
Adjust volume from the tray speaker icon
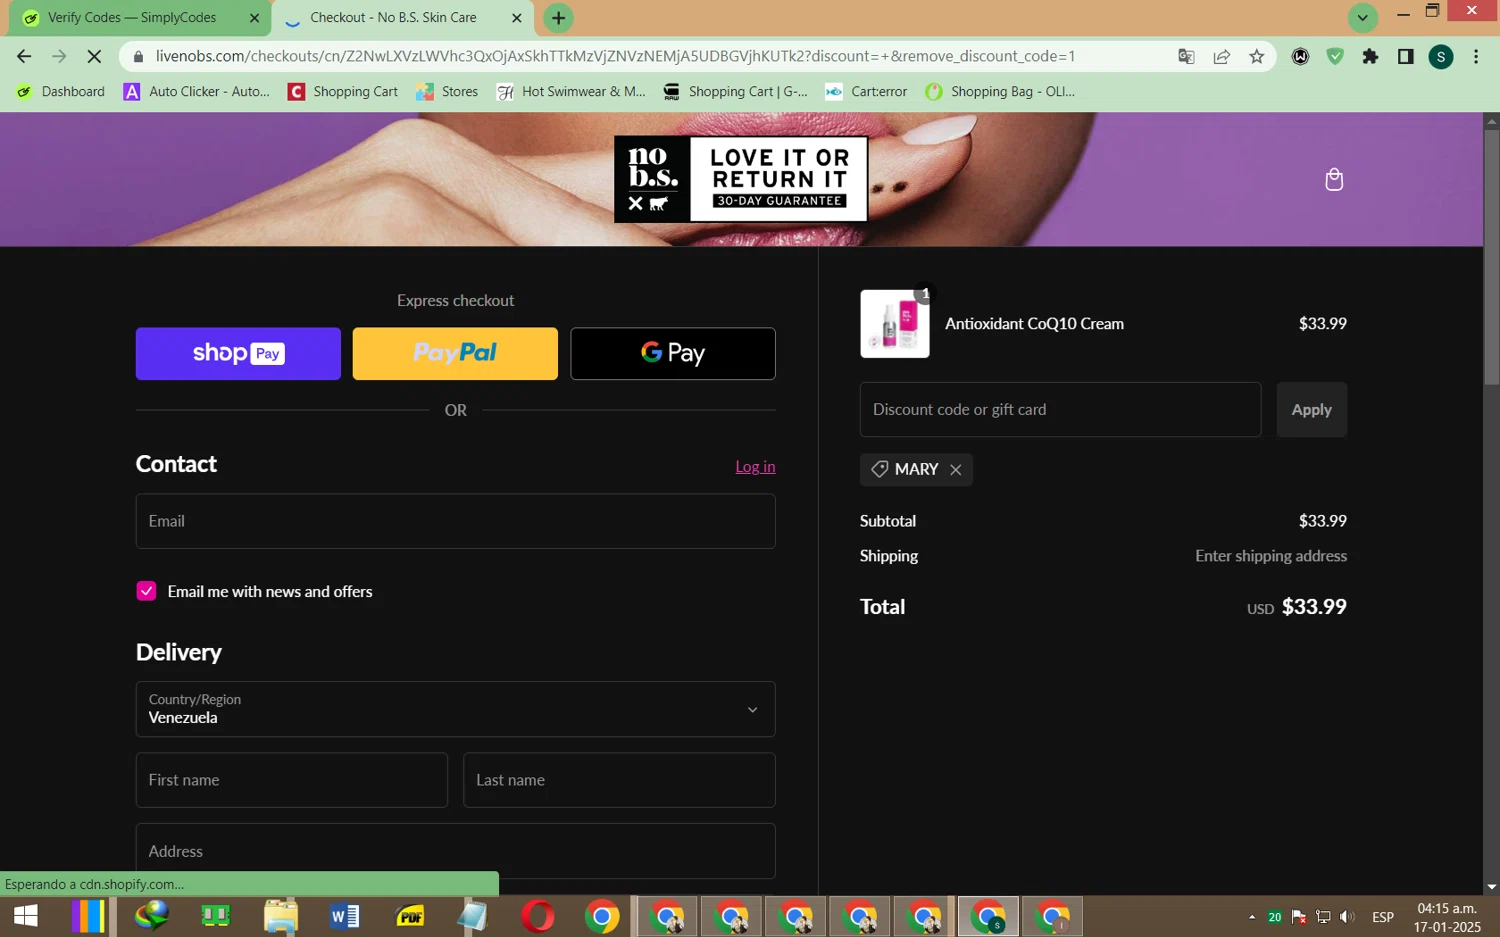[1347, 917]
